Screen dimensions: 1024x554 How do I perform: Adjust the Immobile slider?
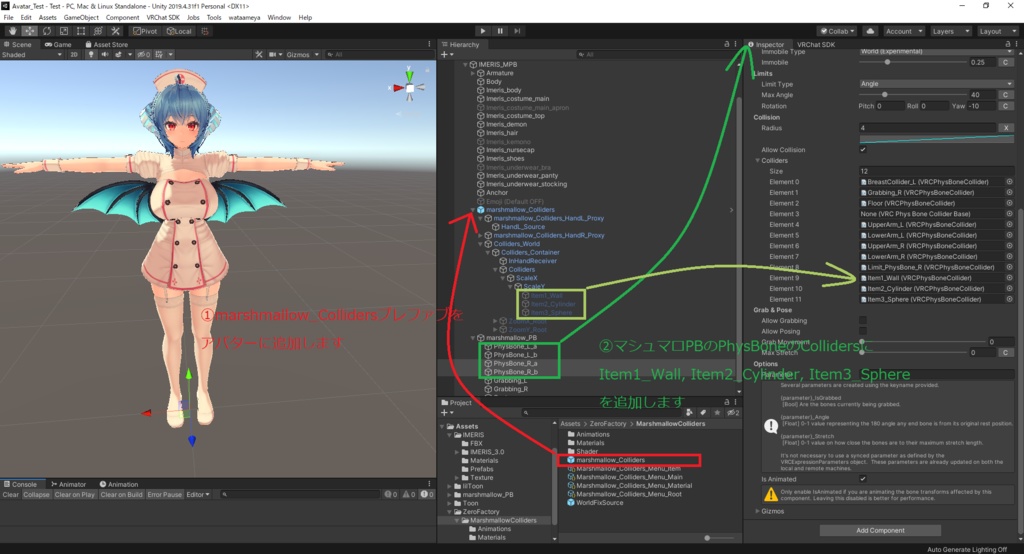click(912, 62)
